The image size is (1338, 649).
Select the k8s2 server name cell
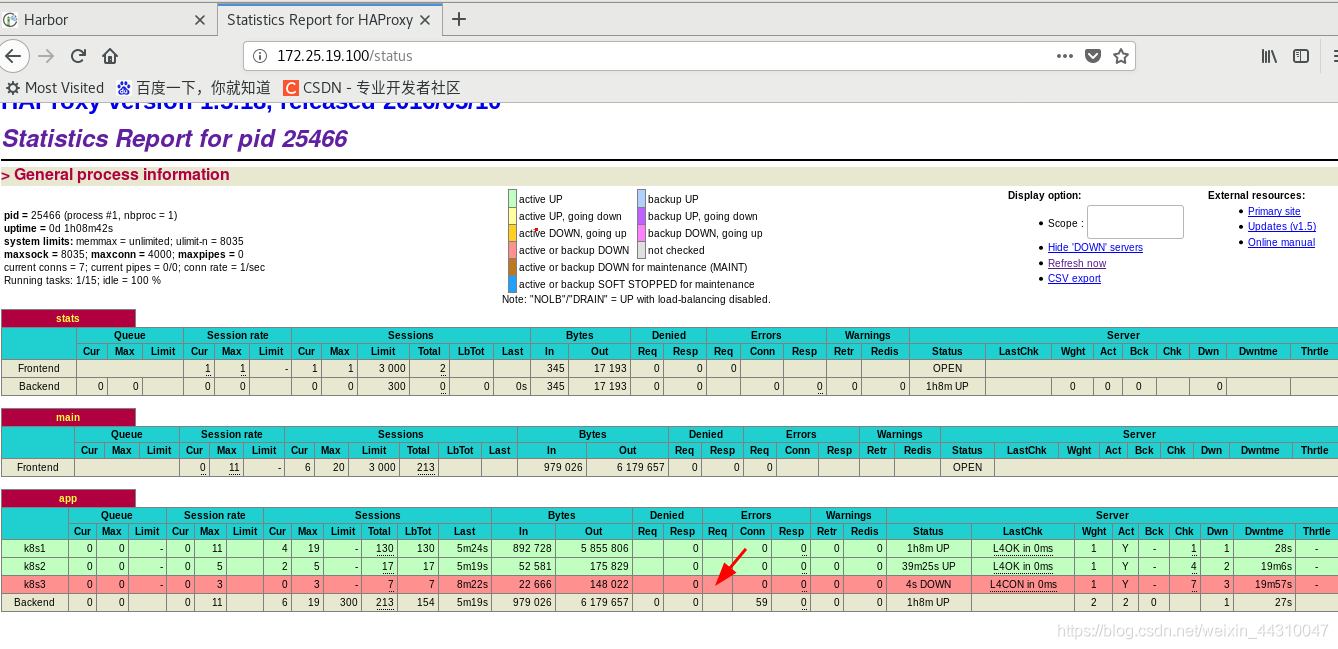coord(35,566)
